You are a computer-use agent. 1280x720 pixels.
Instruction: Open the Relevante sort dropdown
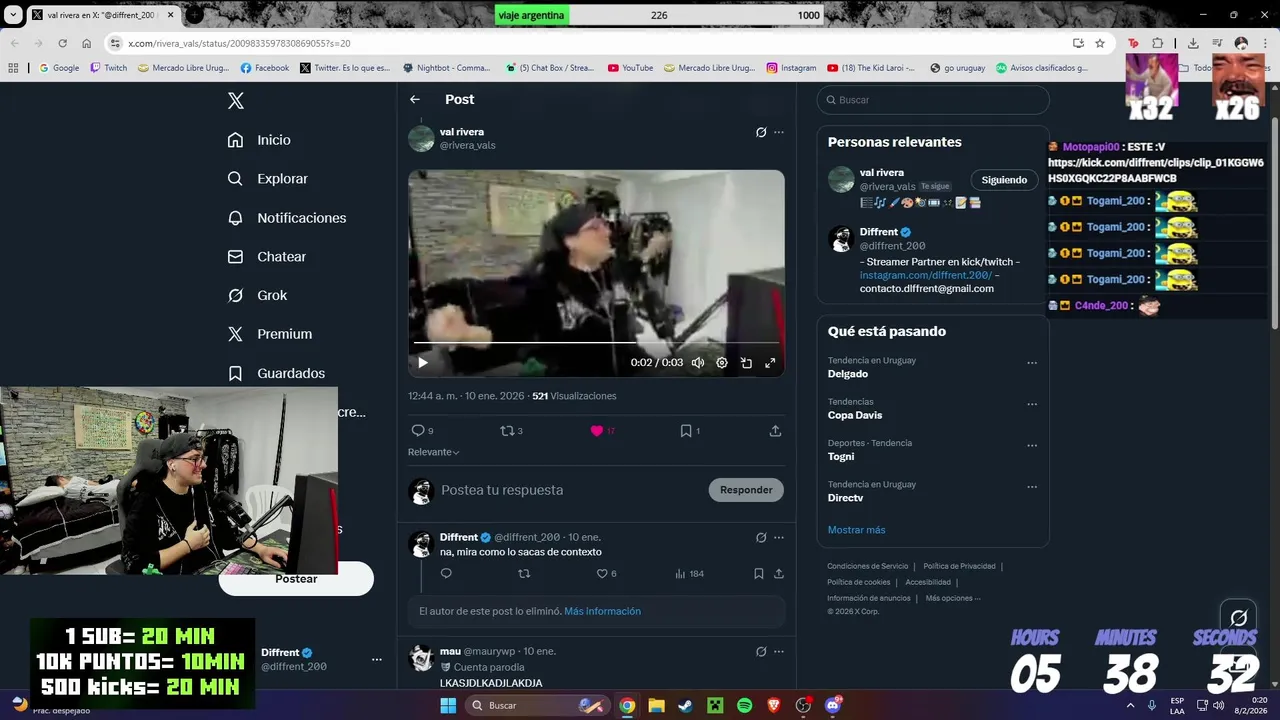(434, 452)
